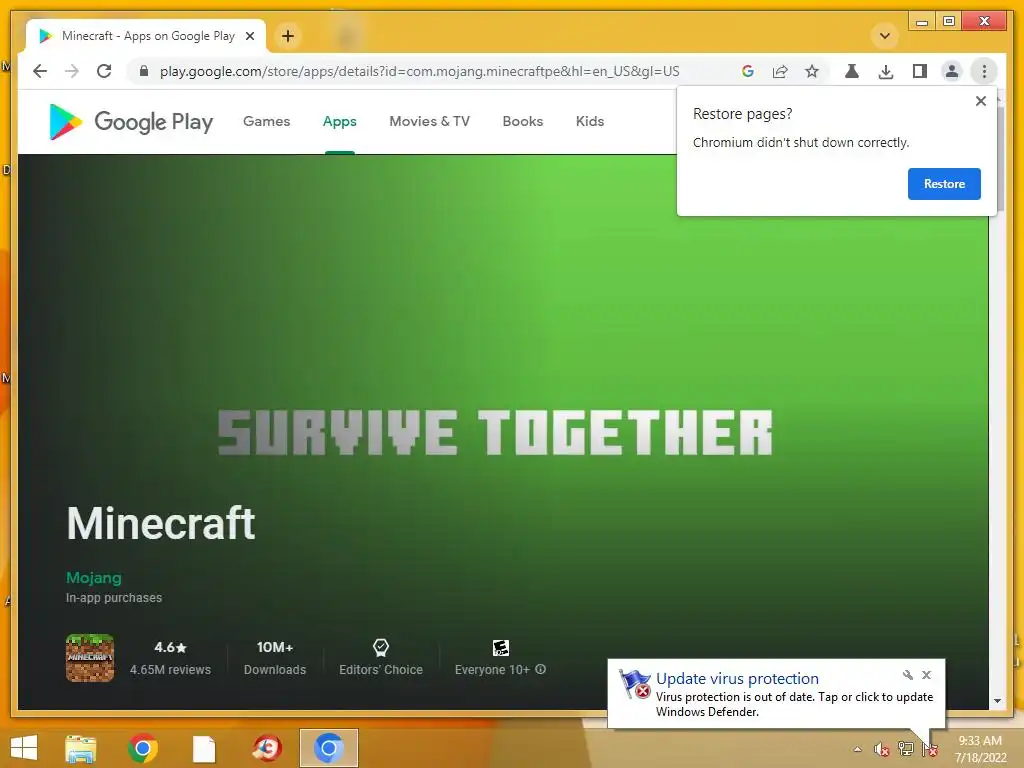1024x768 pixels.
Task: Open notification options wrench icon
Action: pyautogui.click(x=908, y=675)
